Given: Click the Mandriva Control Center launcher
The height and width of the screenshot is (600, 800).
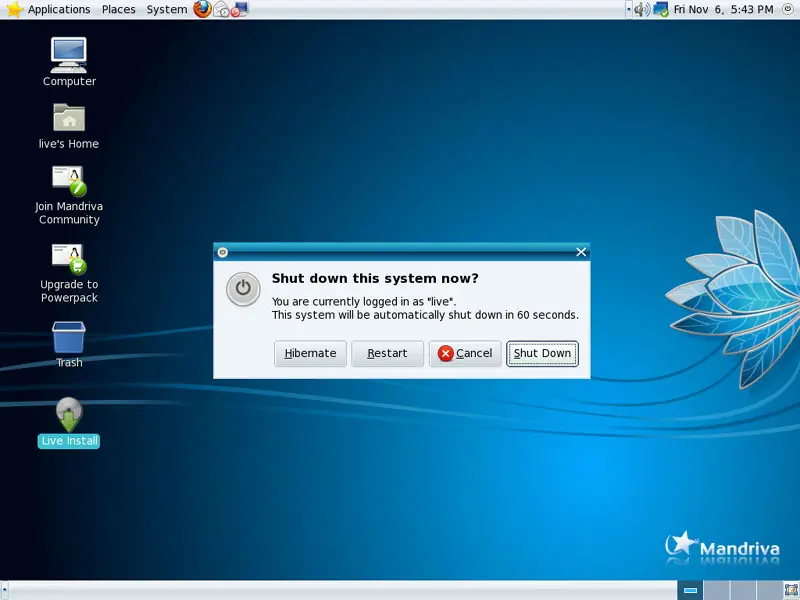Looking at the screenshot, I should [239, 9].
